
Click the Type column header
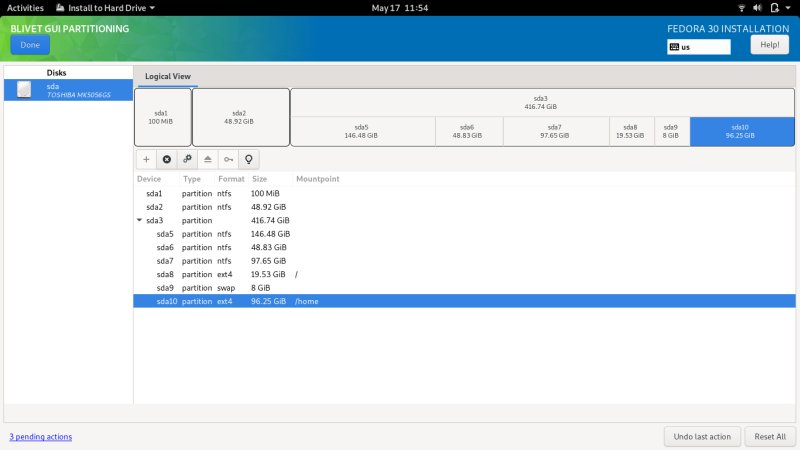(x=192, y=179)
